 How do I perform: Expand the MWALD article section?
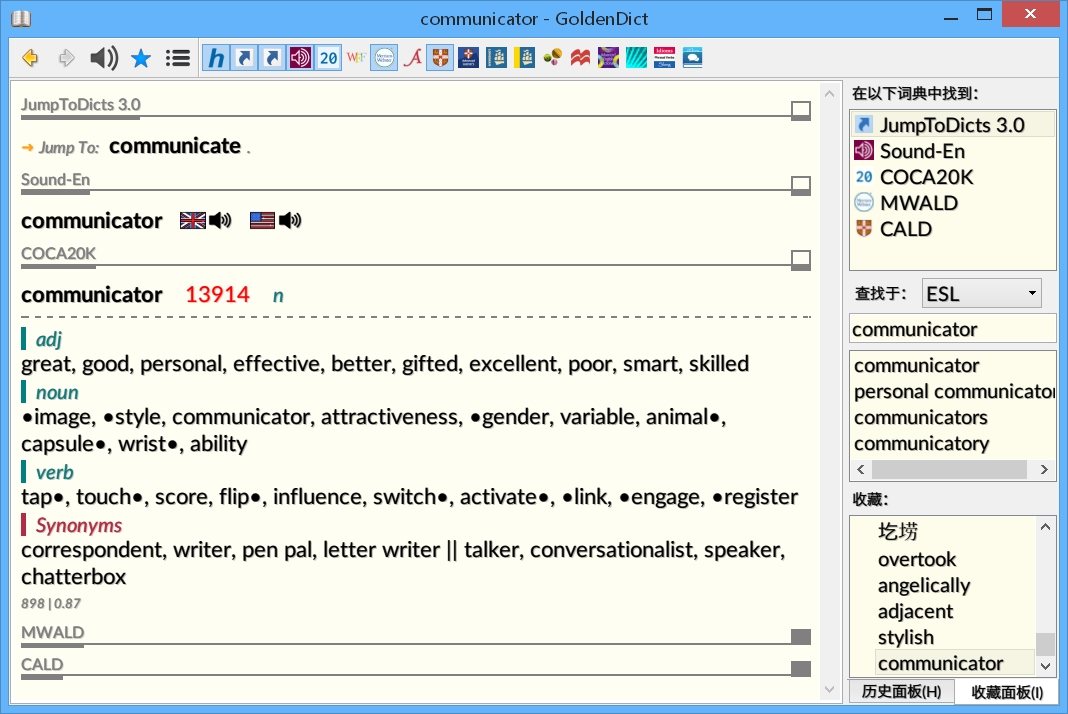[x=801, y=636]
